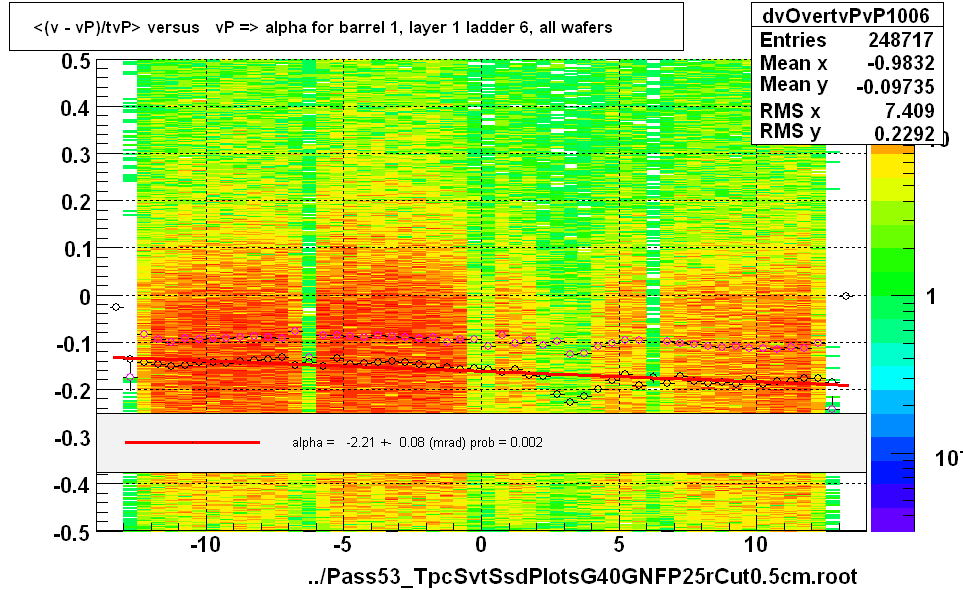Image resolution: width=963 pixels, height=590 pixels.
Task: Click the x-axis label 5
Action: (x=618, y=544)
